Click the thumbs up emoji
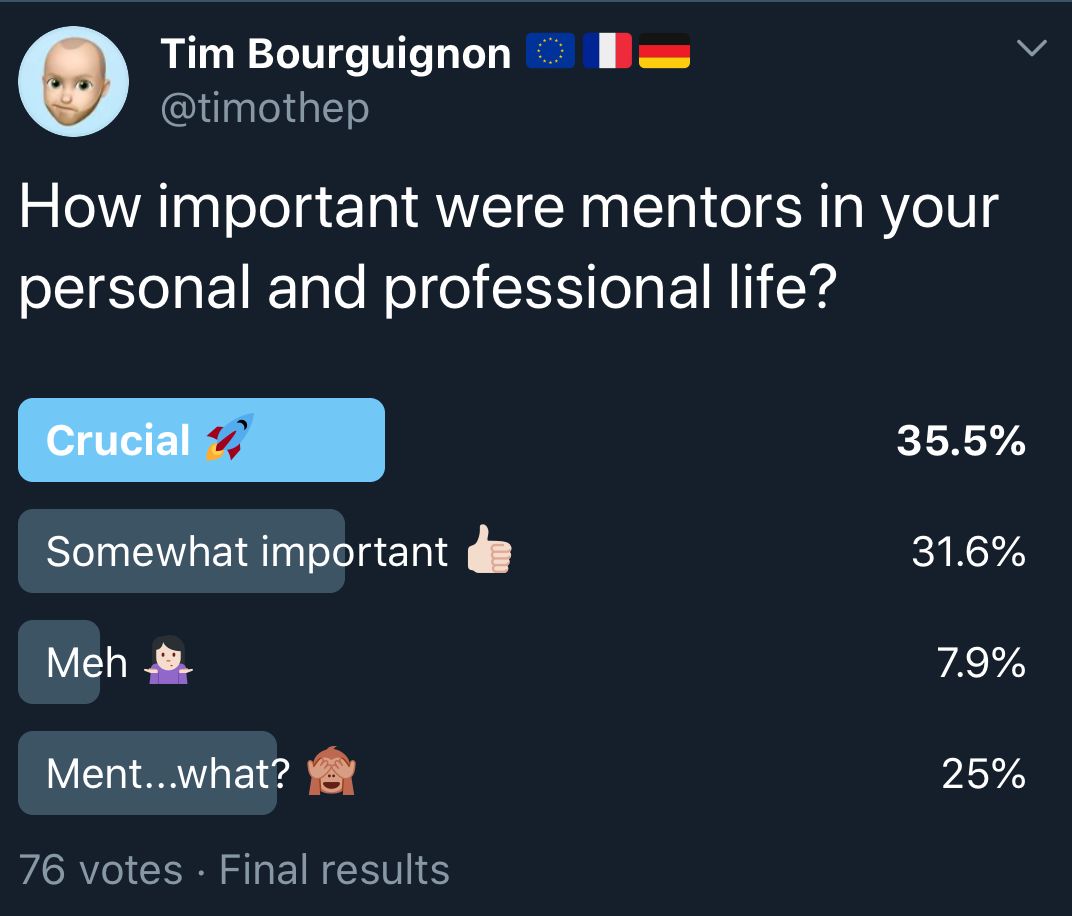 click(x=489, y=549)
